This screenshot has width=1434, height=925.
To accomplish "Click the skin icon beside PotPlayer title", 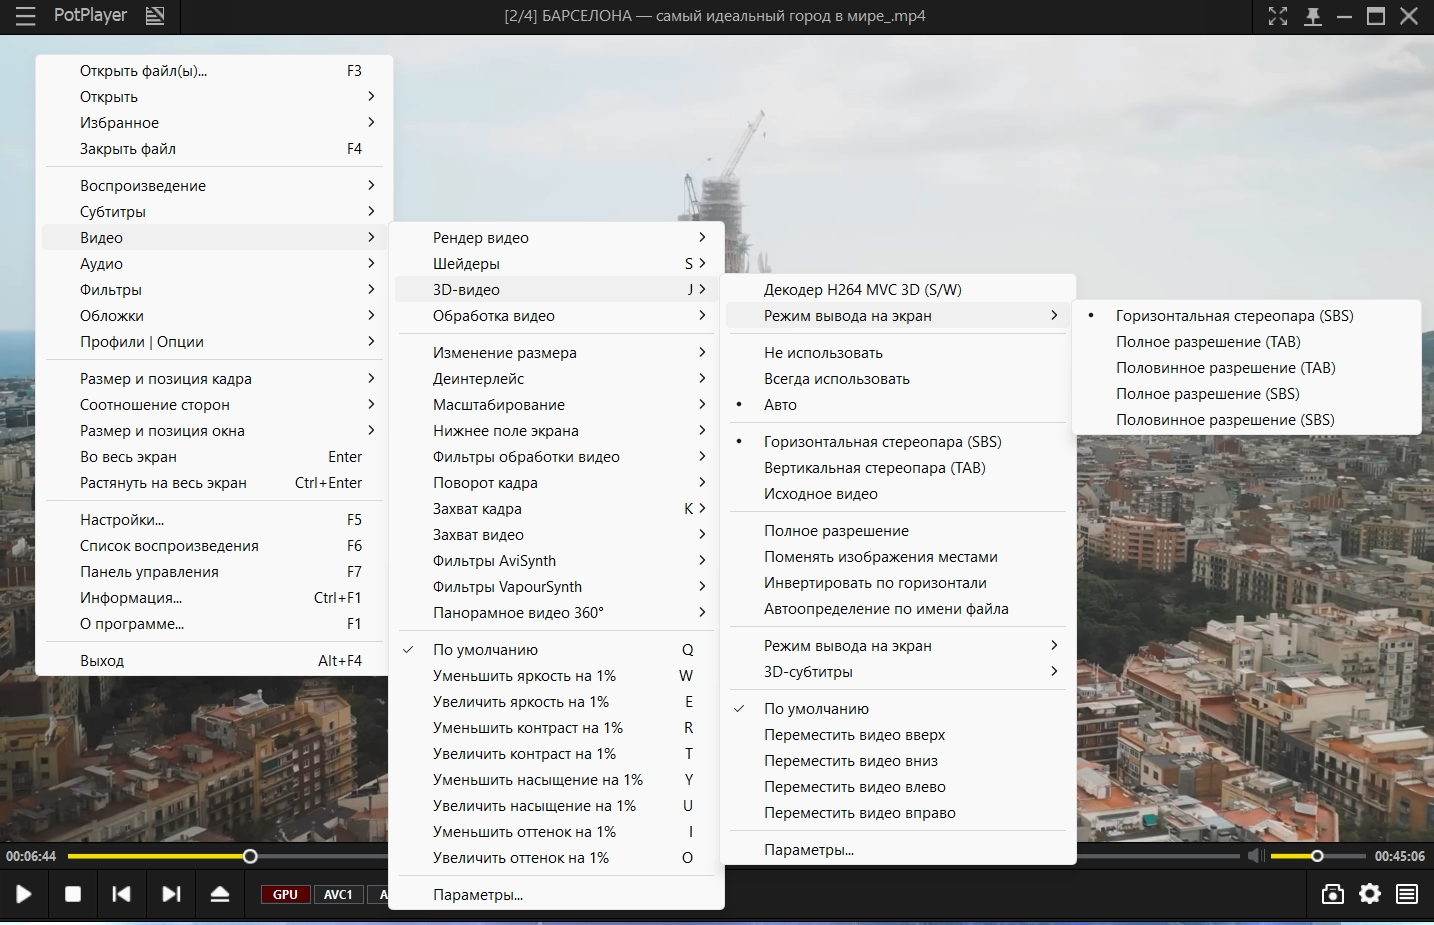I will tap(154, 16).
